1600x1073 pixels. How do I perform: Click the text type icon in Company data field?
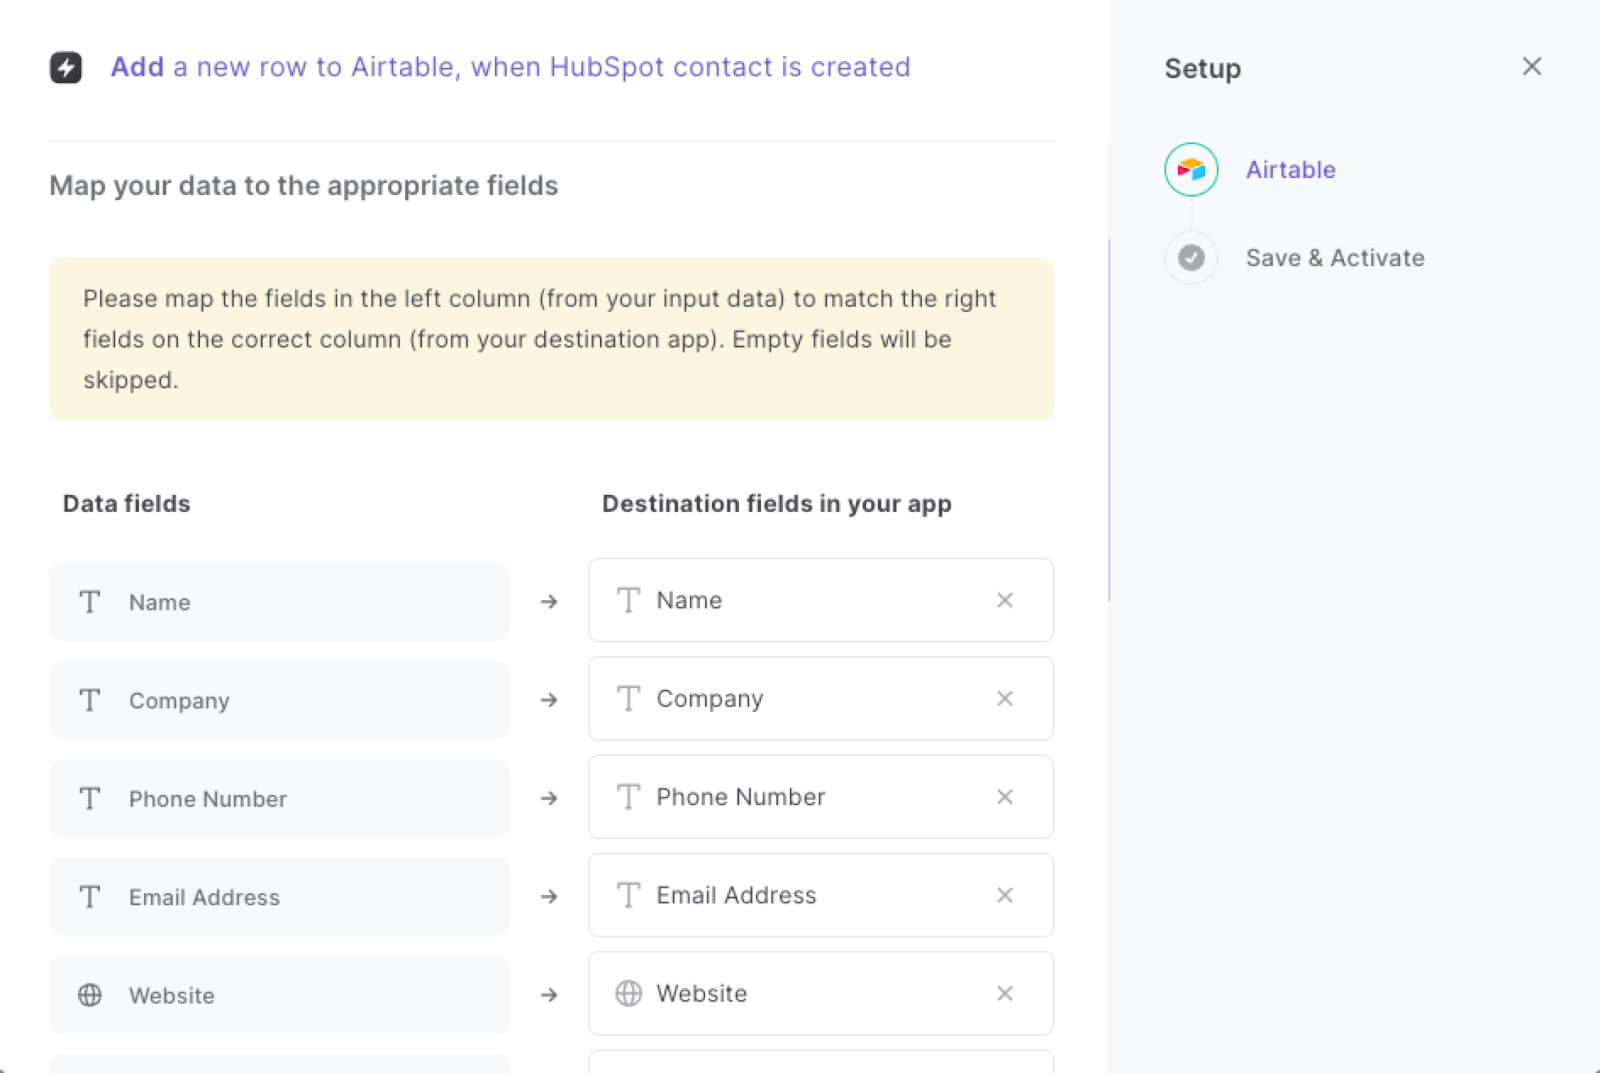tap(90, 700)
